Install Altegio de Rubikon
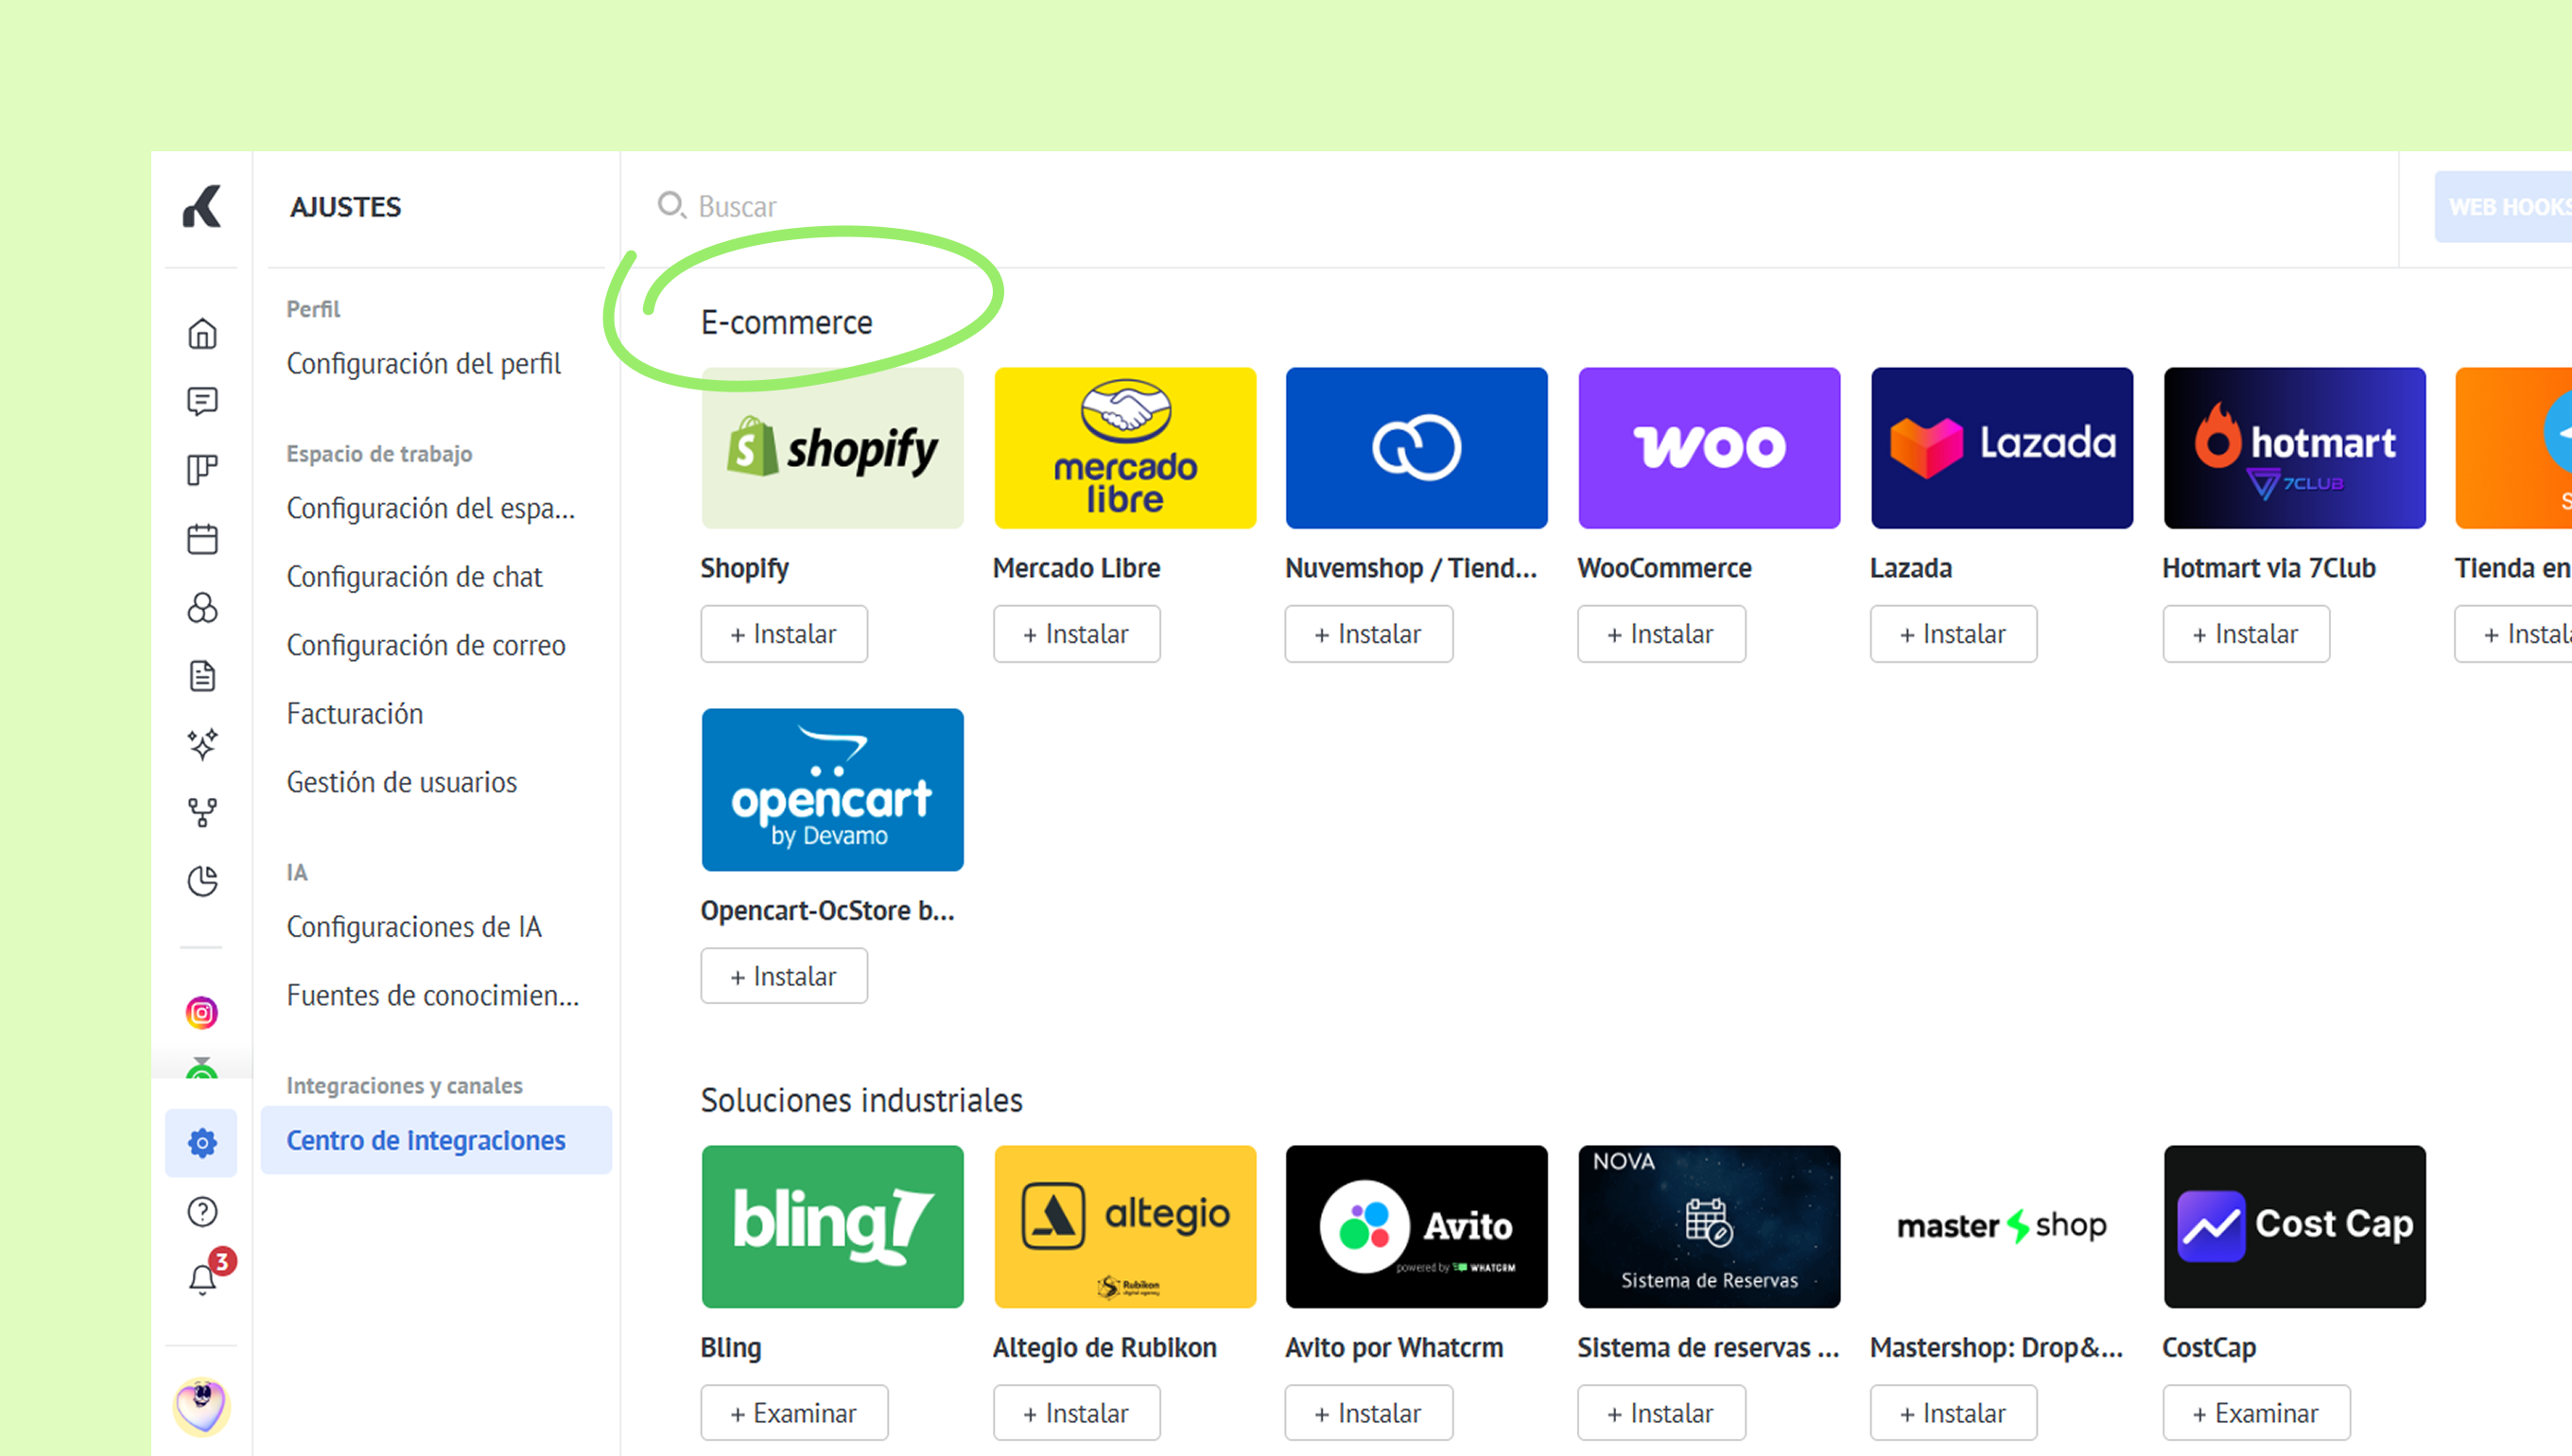This screenshot has height=1456, width=2572. 1076,1413
